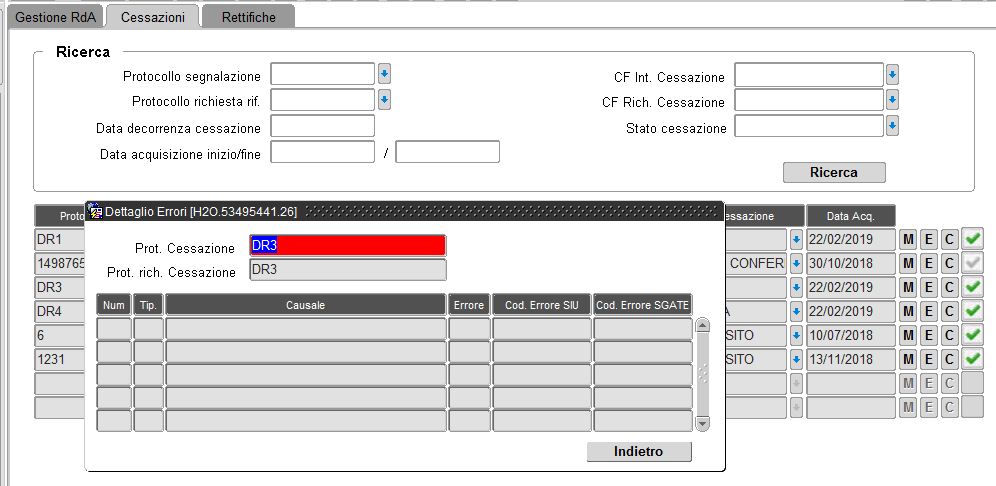Open the state dropdown arrow in the 10/07/2018 row
Image resolution: width=996 pixels, height=486 pixels.
tap(797, 335)
